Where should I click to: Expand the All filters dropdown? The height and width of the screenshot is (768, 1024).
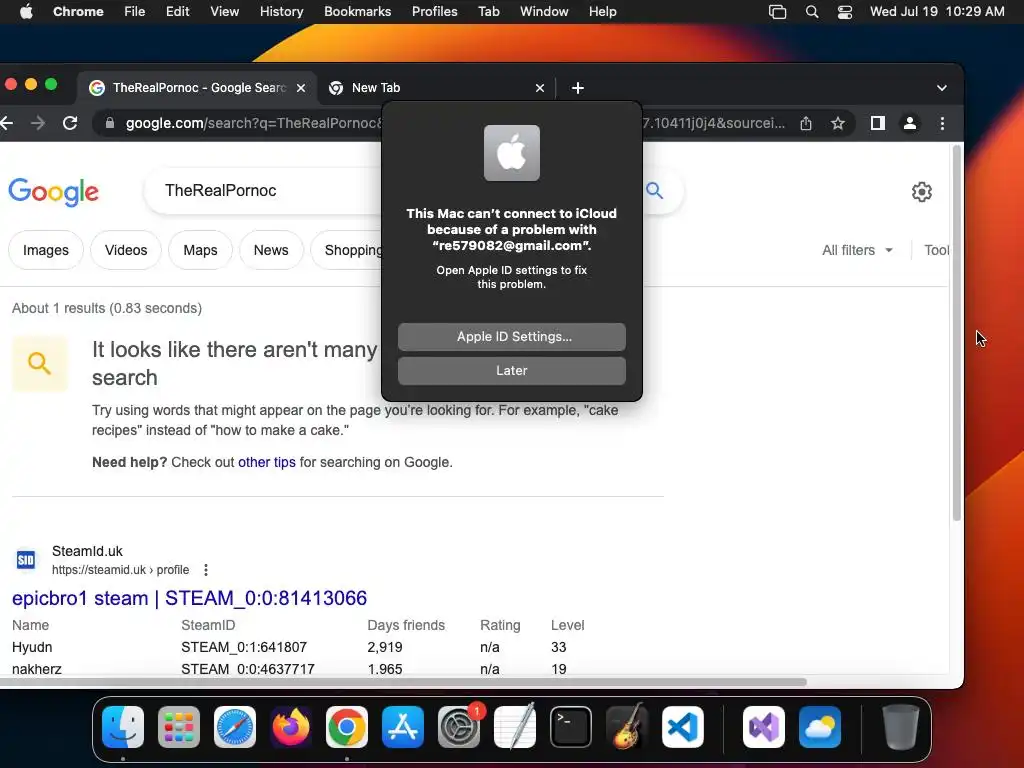857,250
